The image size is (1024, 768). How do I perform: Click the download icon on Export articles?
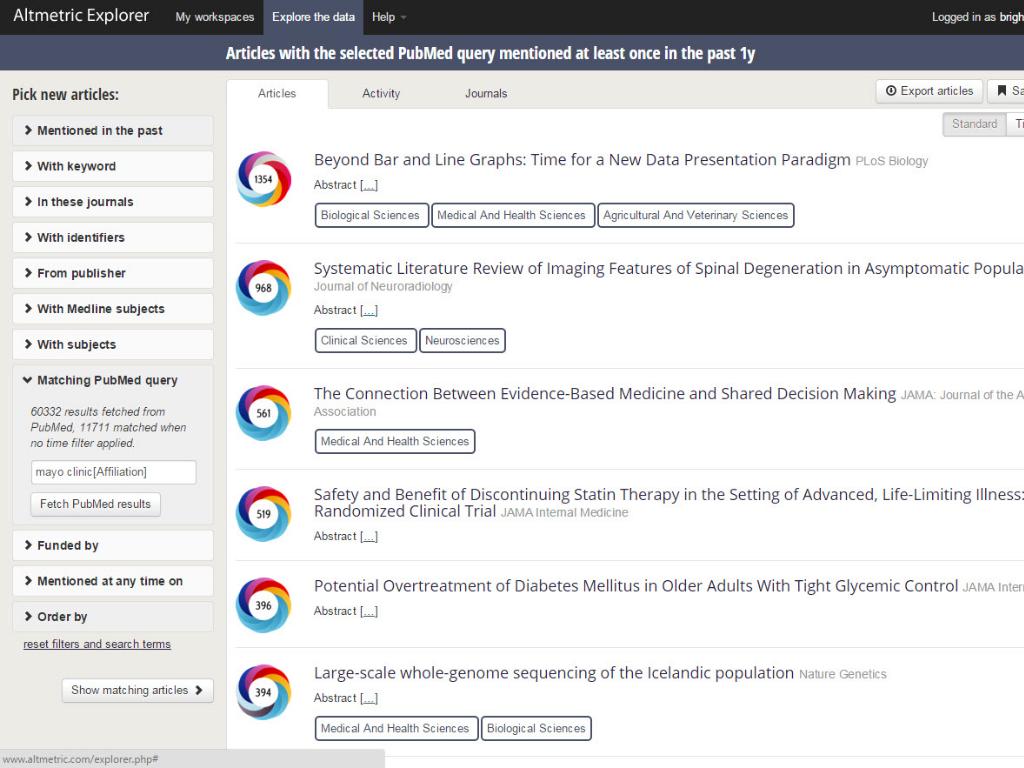889,90
